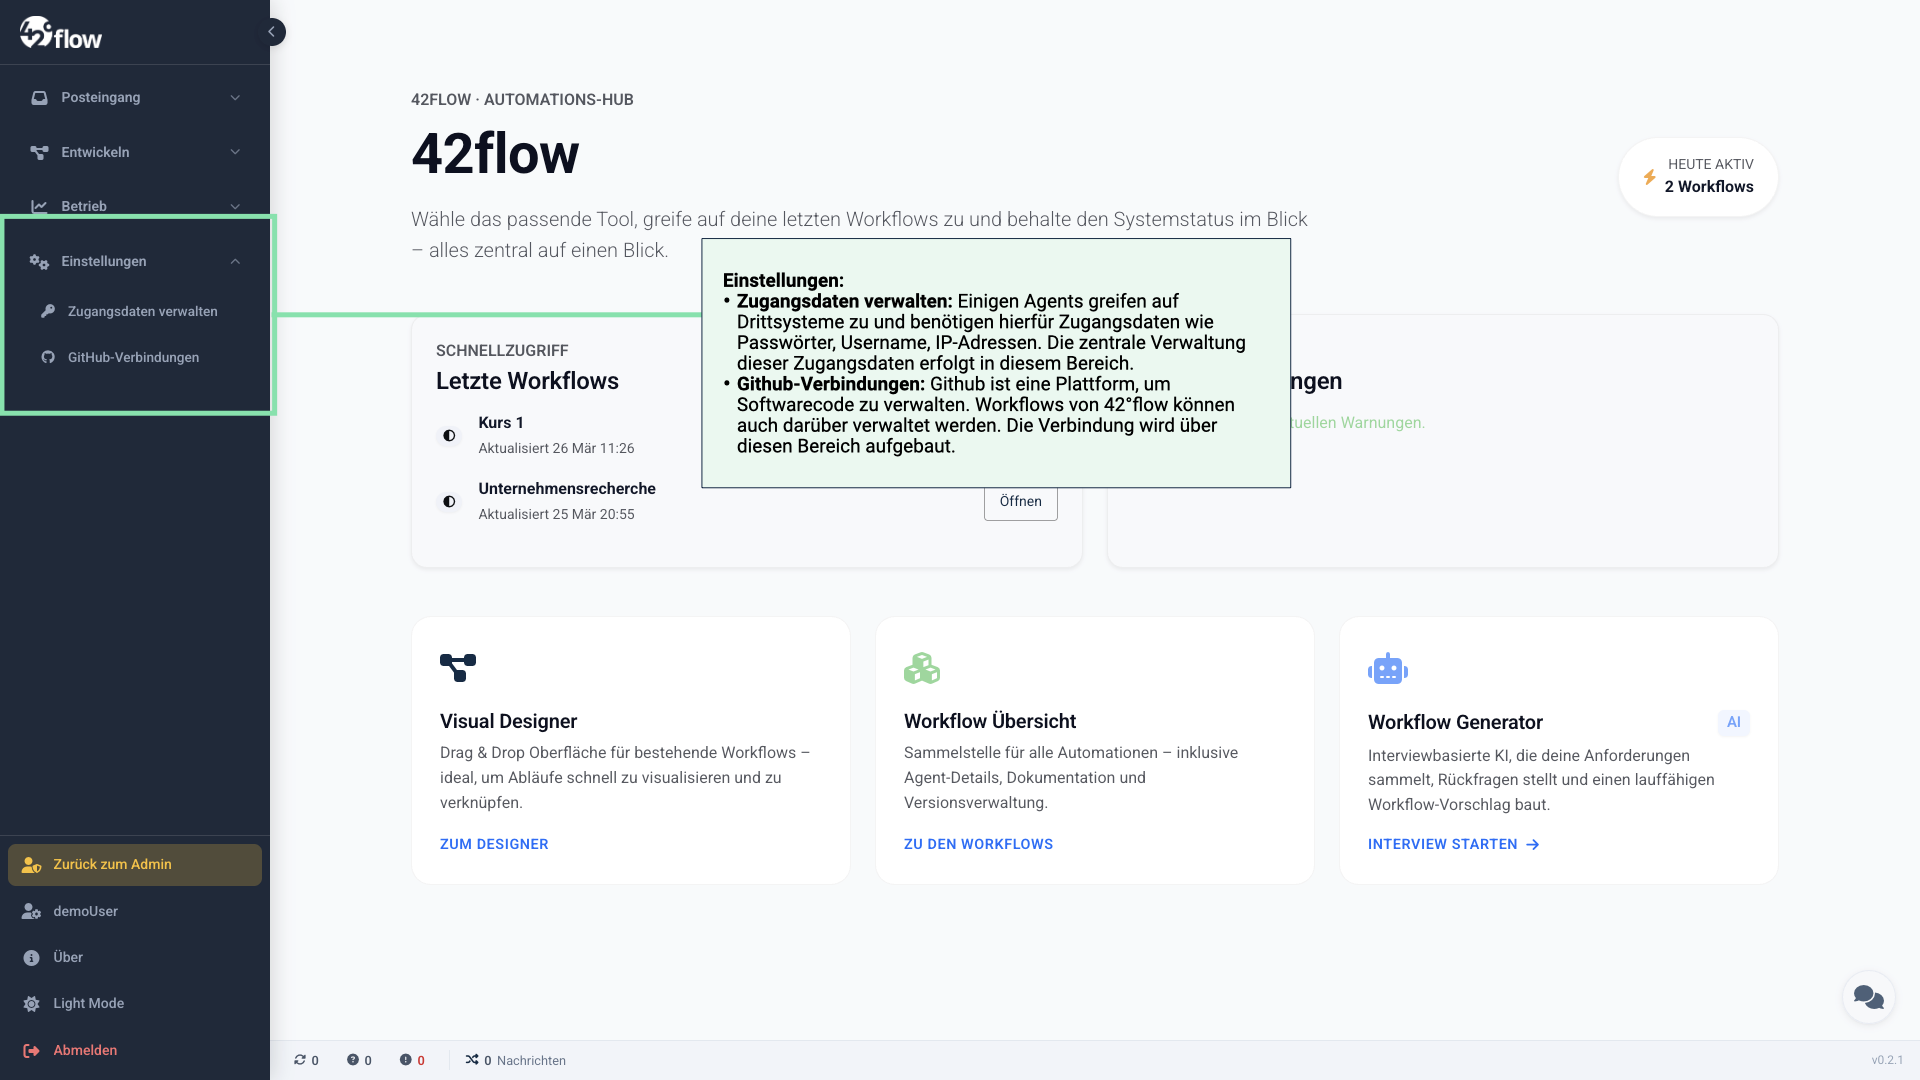Click the Workflow Übersicht cubes icon

coord(921,668)
